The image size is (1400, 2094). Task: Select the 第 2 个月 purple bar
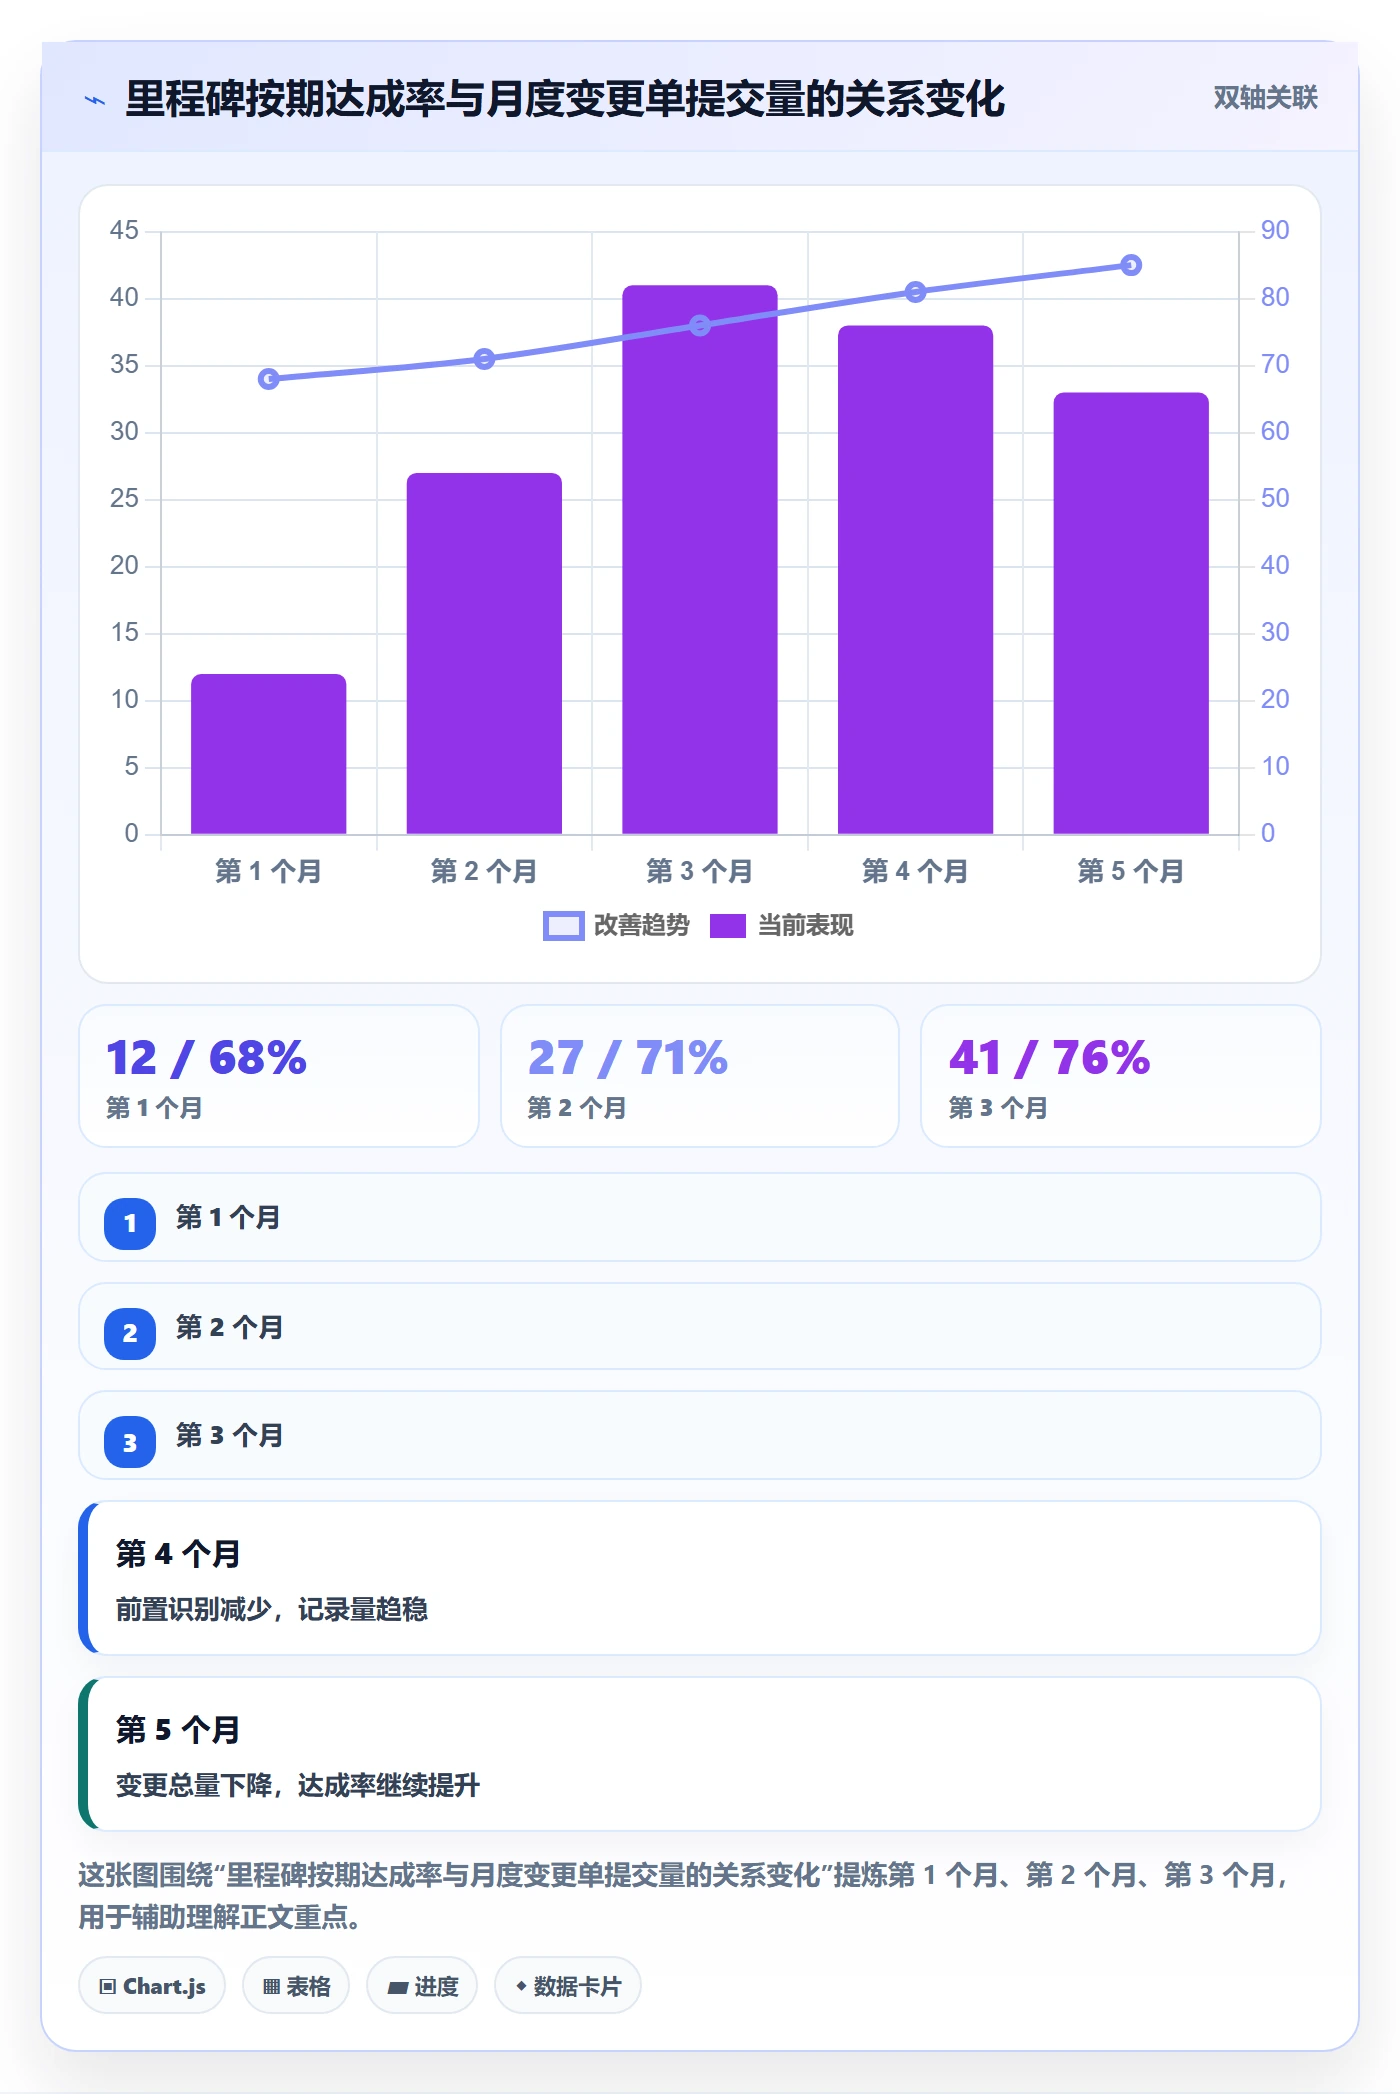point(484,653)
